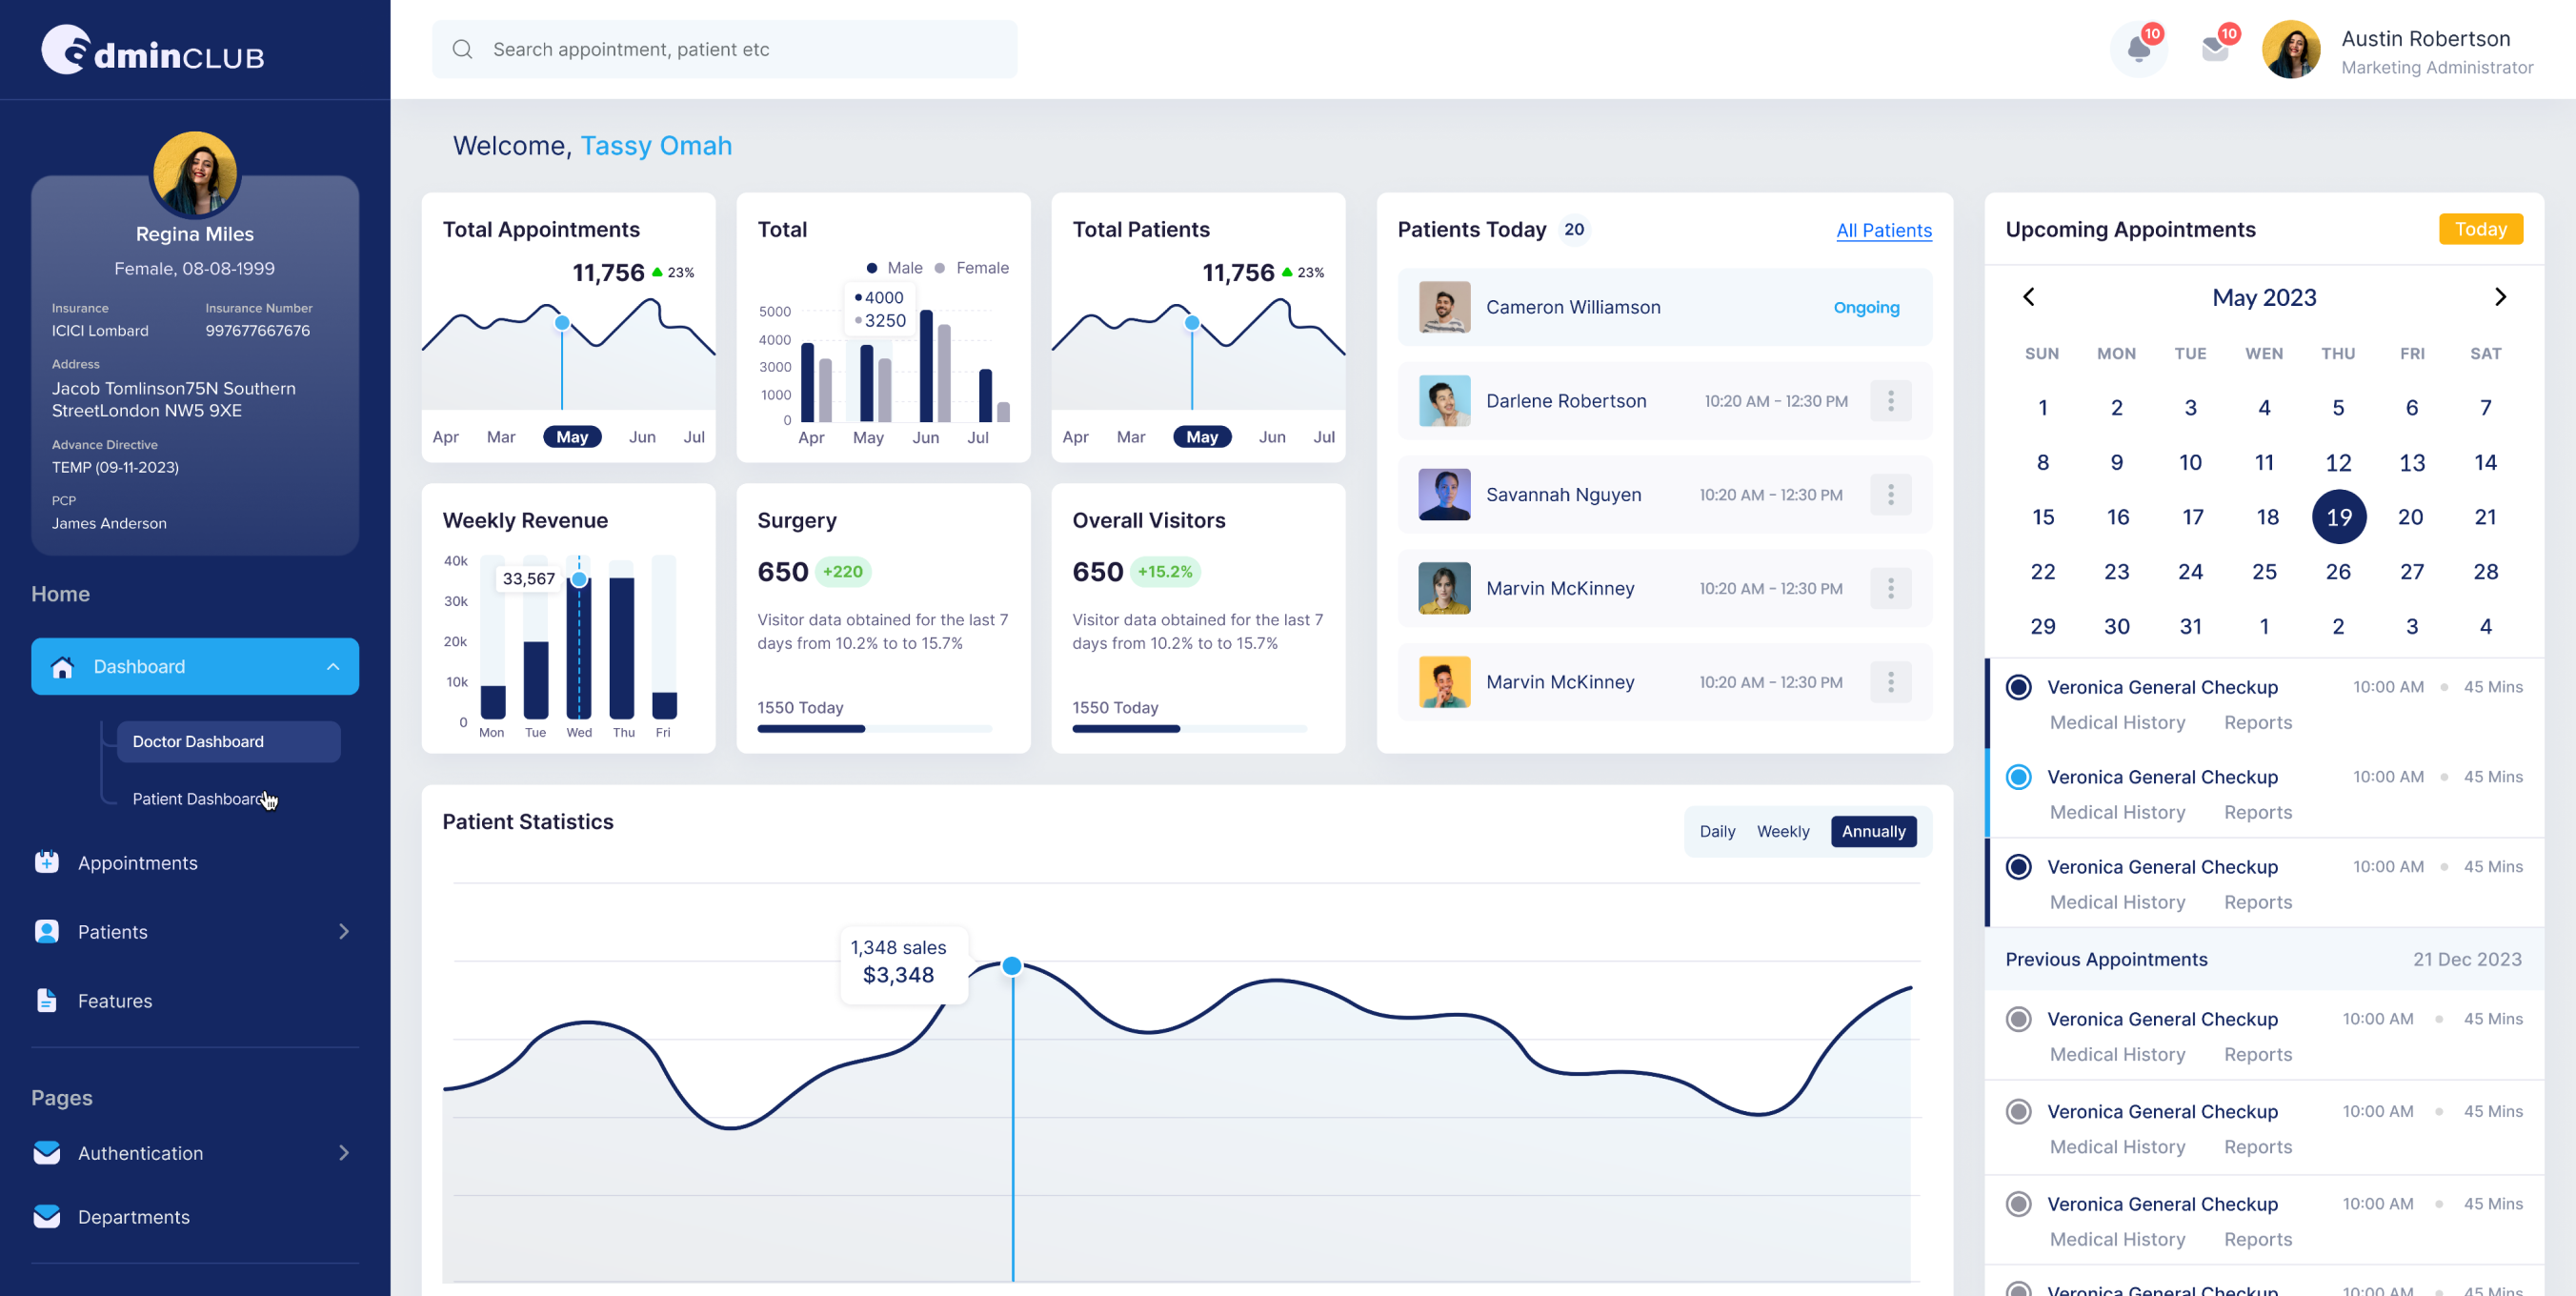This screenshot has height=1296, width=2576.
Task: Switch Patient Statistics to Weekly
Action: 1783,831
